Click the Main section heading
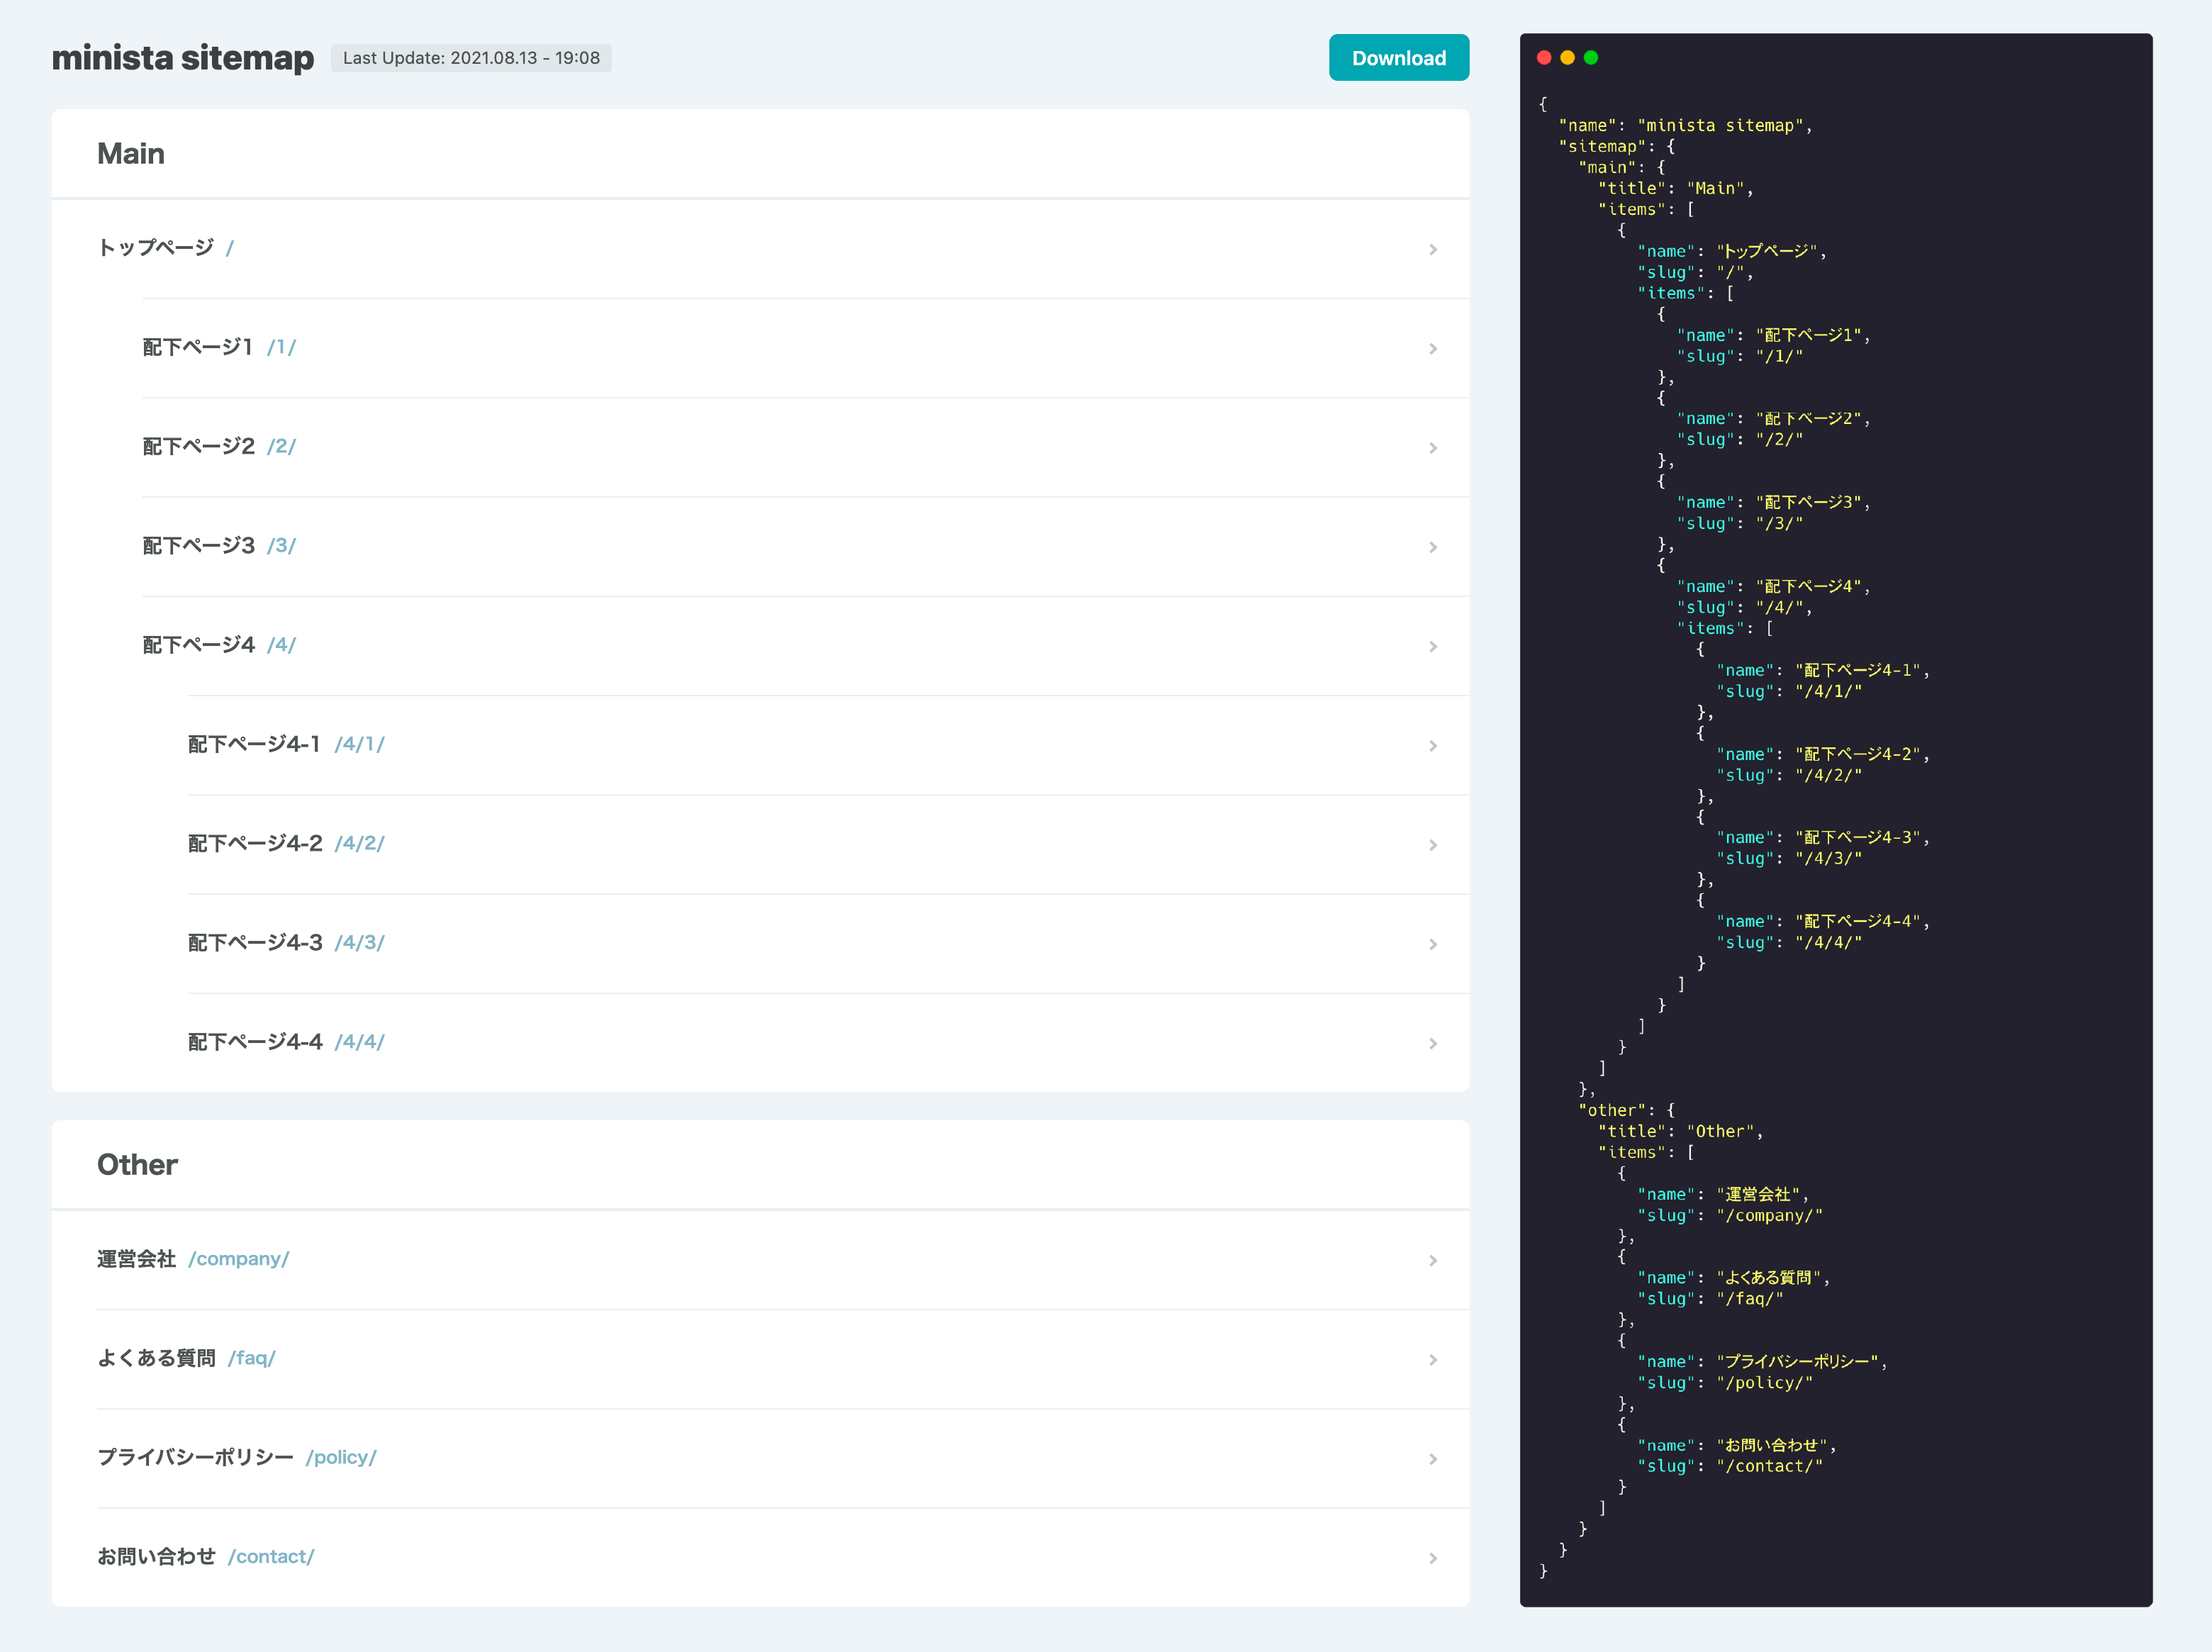Screen dimensions: 2212x1652 [131, 154]
